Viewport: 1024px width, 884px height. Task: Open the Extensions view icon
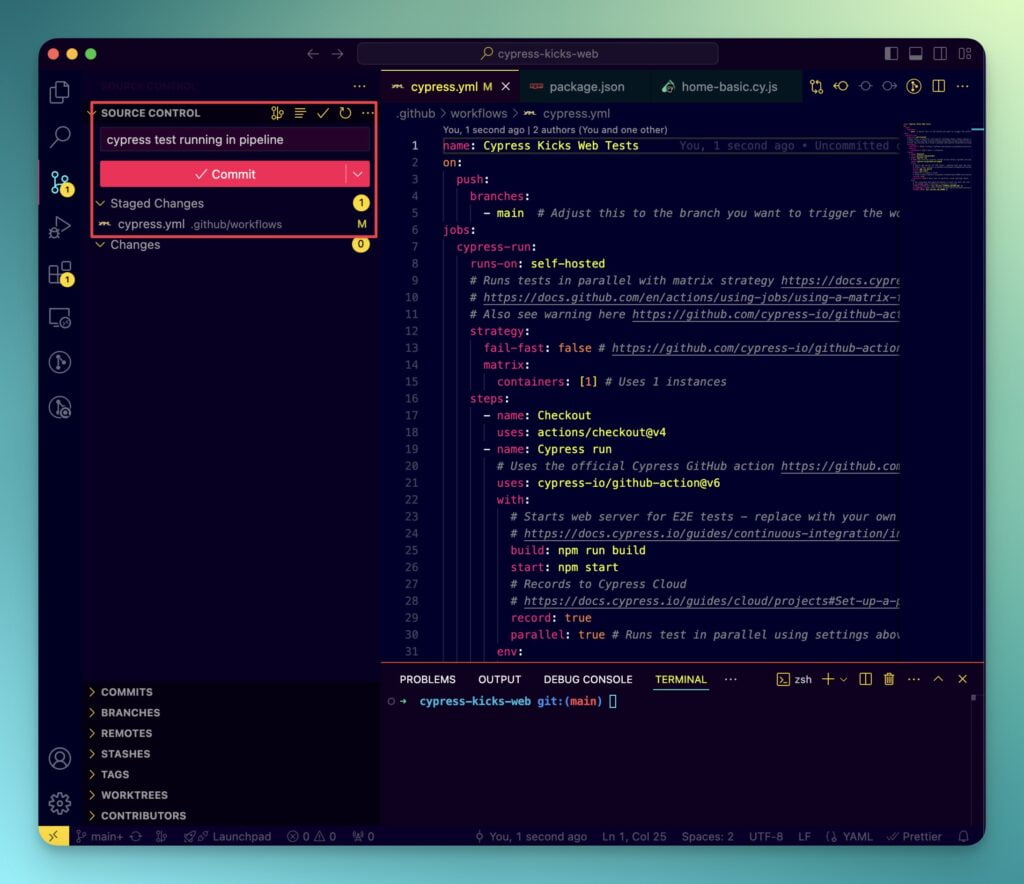[x=61, y=273]
